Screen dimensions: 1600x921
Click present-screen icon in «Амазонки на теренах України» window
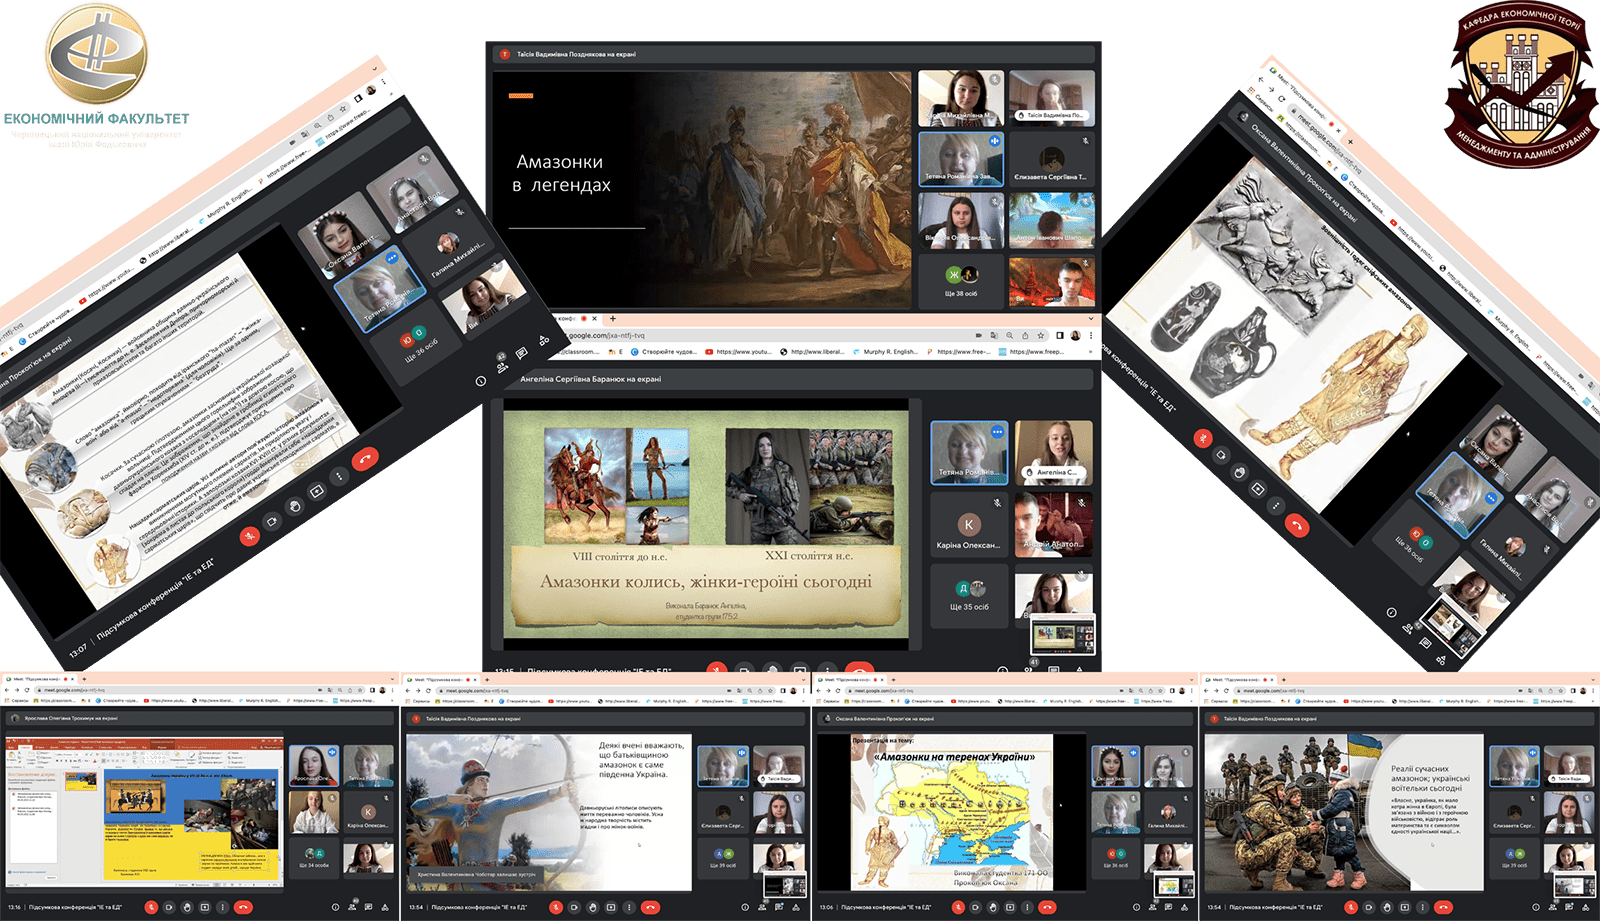point(1010,907)
